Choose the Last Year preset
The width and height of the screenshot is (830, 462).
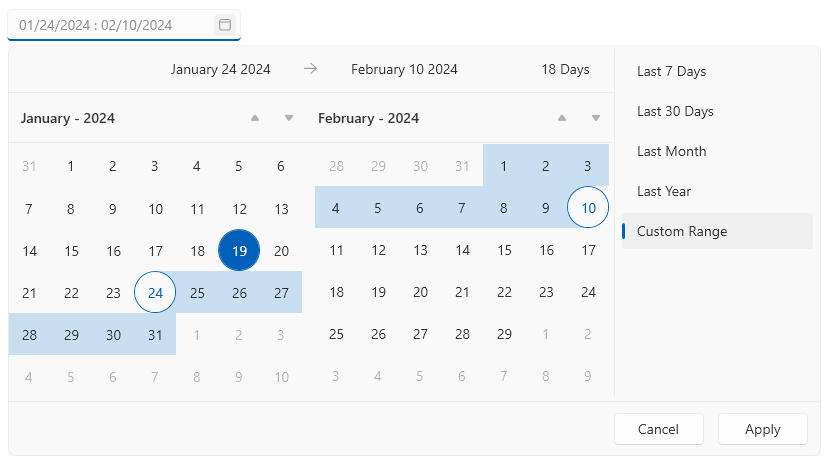[664, 191]
